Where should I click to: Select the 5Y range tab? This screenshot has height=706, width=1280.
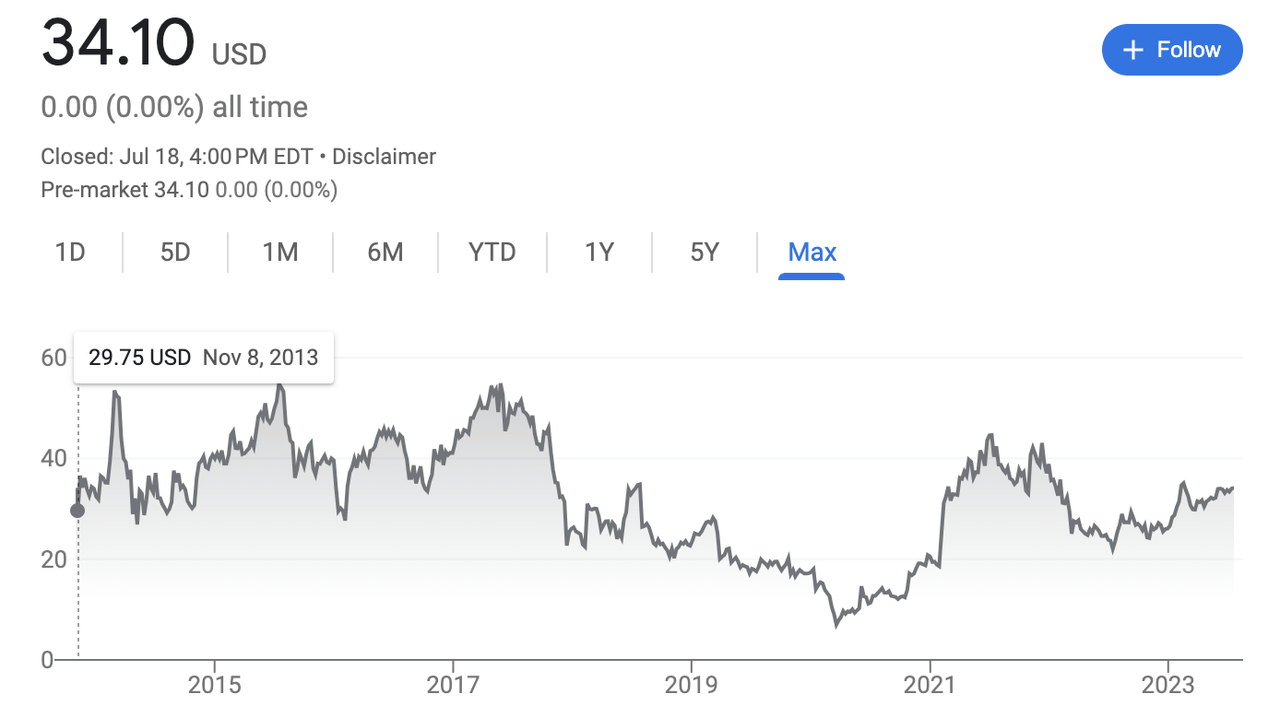coord(705,252)
